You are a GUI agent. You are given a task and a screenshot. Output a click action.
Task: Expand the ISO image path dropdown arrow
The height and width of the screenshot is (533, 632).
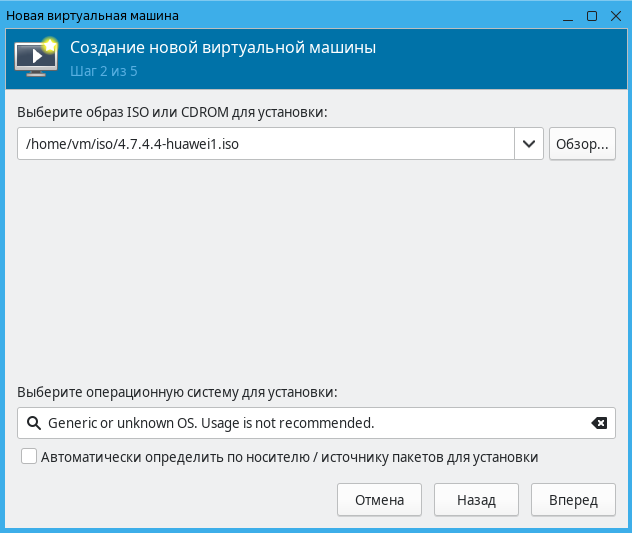pyautogui.click(x=528, y=144)
